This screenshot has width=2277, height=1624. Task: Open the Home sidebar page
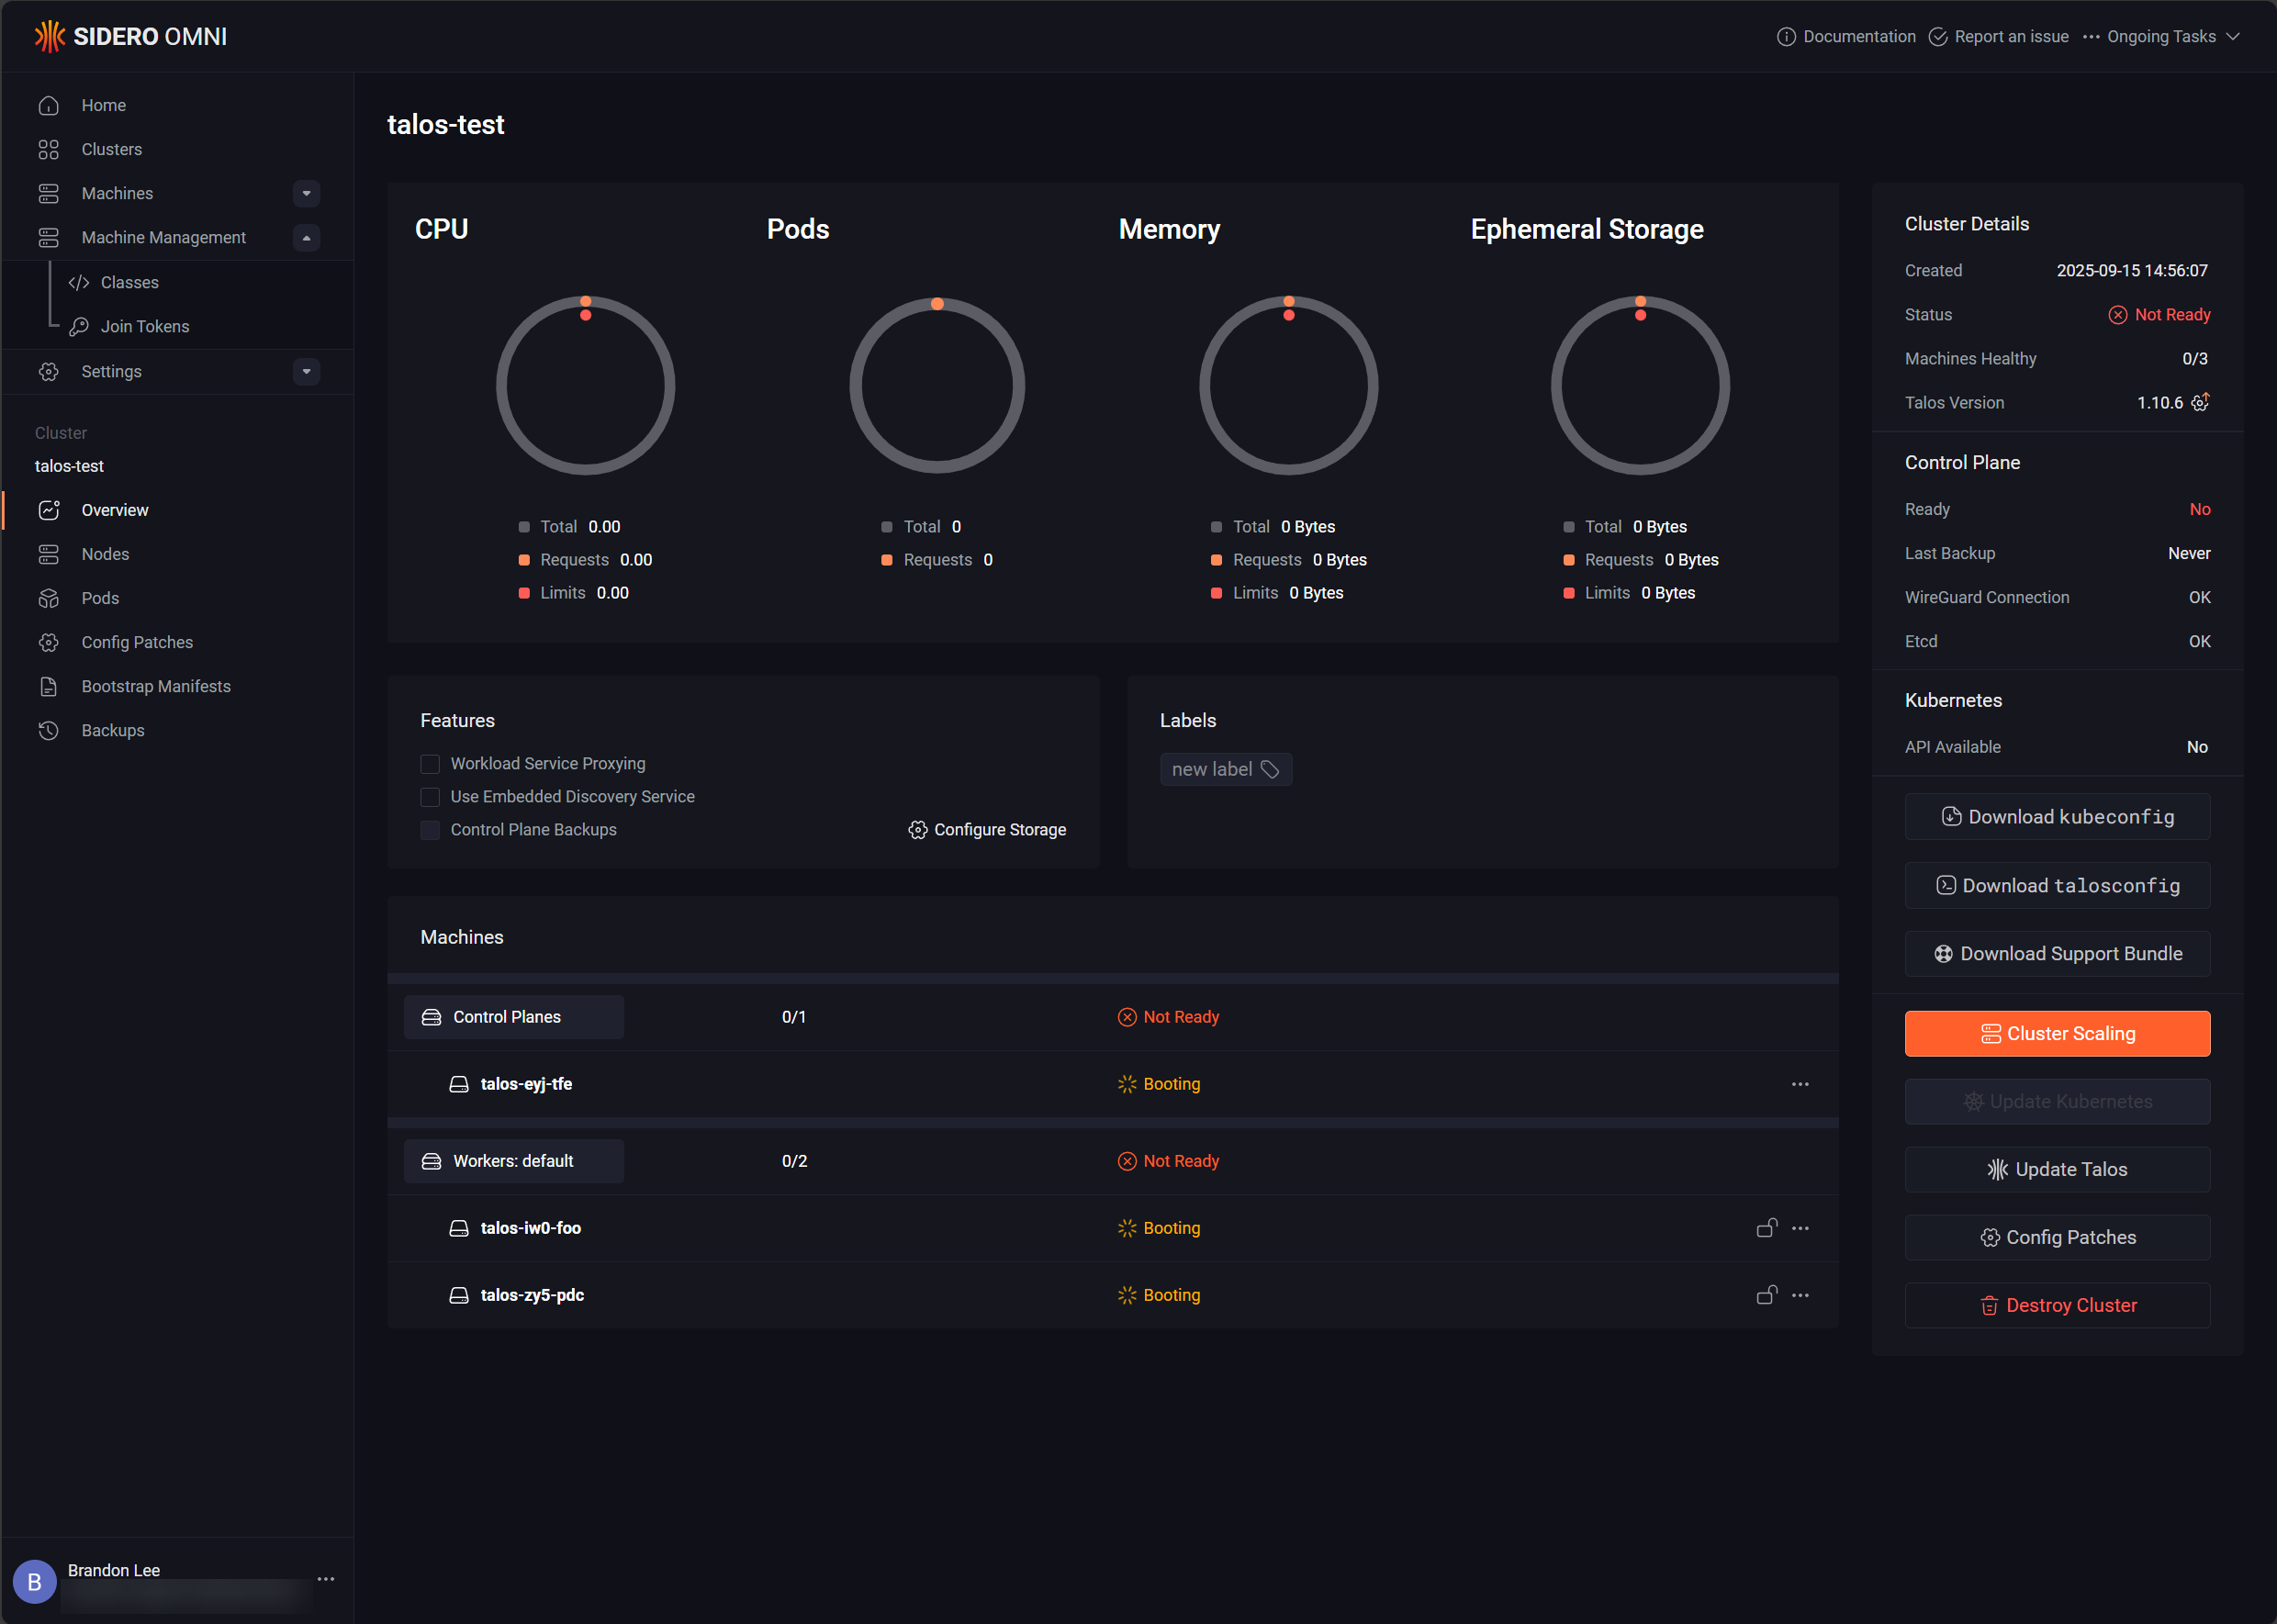pyautogui.click(x=103, y=105)
